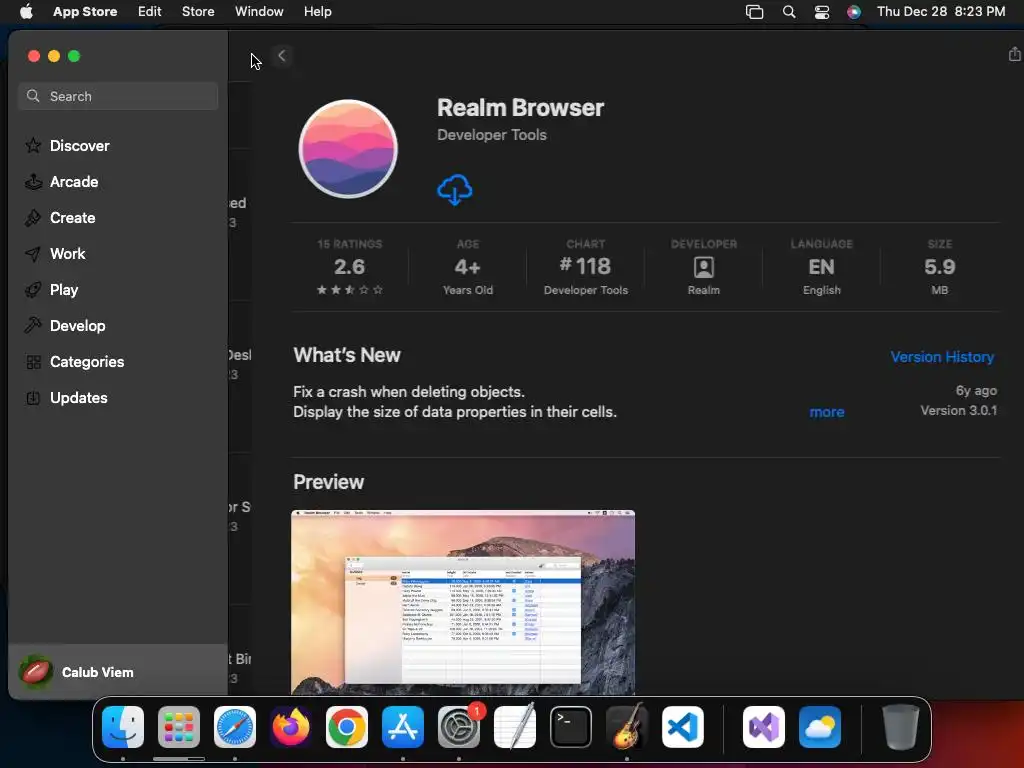Open the Apple menu
1024x768 pixels.
(26, 12)
